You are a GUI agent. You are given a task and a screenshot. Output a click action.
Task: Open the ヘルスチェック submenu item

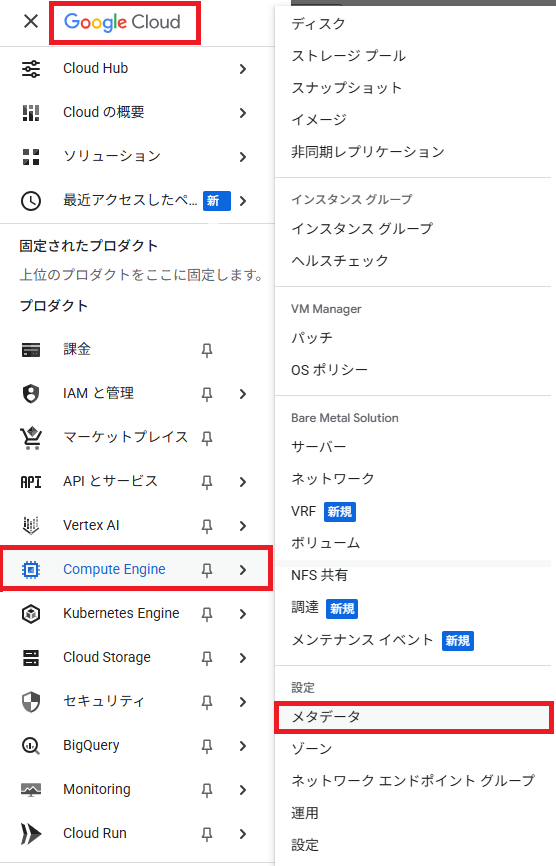pos(340,261)
